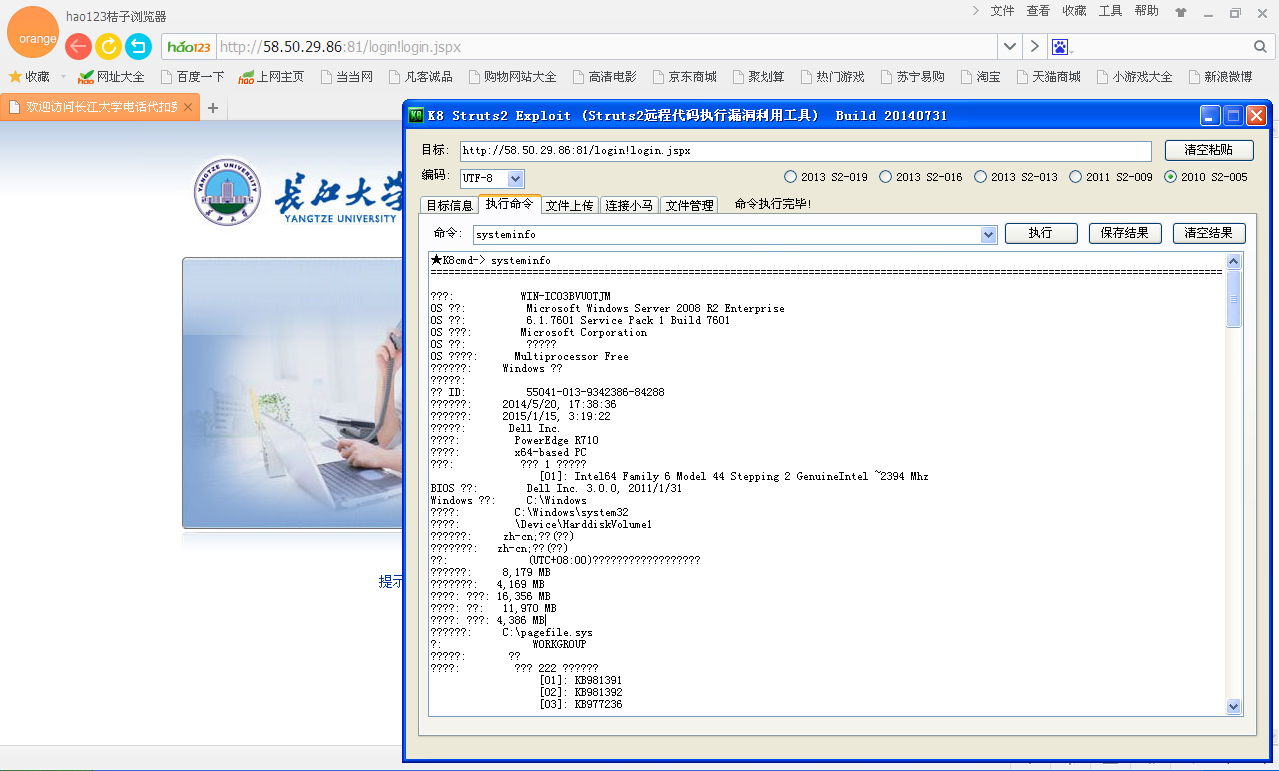
Task: Switch to the 执行命令 tab
Action: 509,204
